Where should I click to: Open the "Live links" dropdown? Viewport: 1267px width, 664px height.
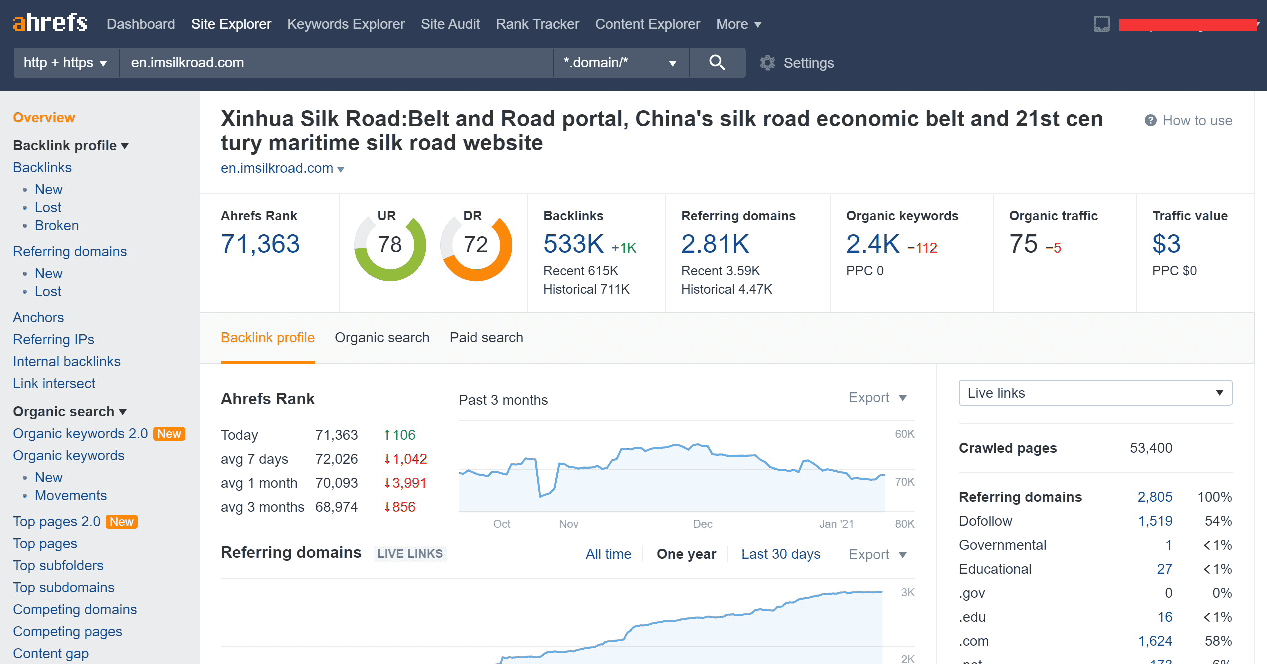coord(1095,393)
